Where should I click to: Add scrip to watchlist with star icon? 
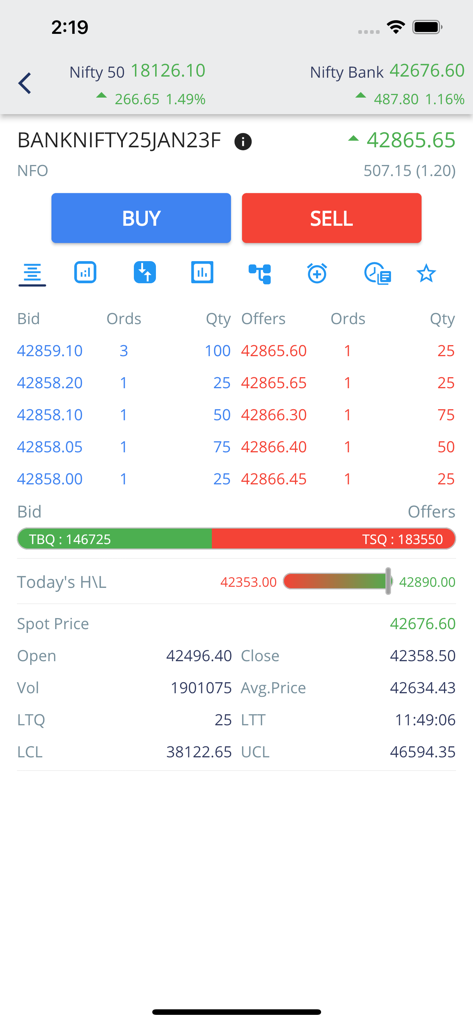pyautogui.click(x=426, y=273)
